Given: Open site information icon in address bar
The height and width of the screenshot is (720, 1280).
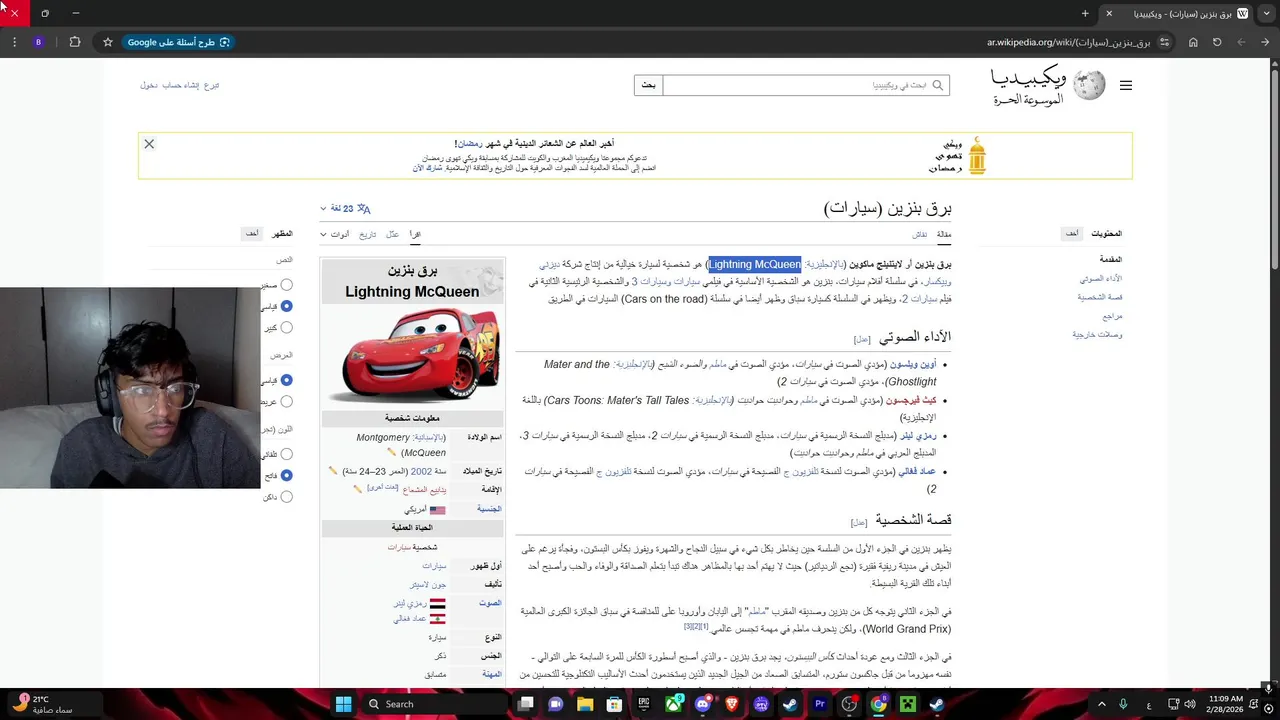Looking at the screenshot, I should [x=1163, y=42].
